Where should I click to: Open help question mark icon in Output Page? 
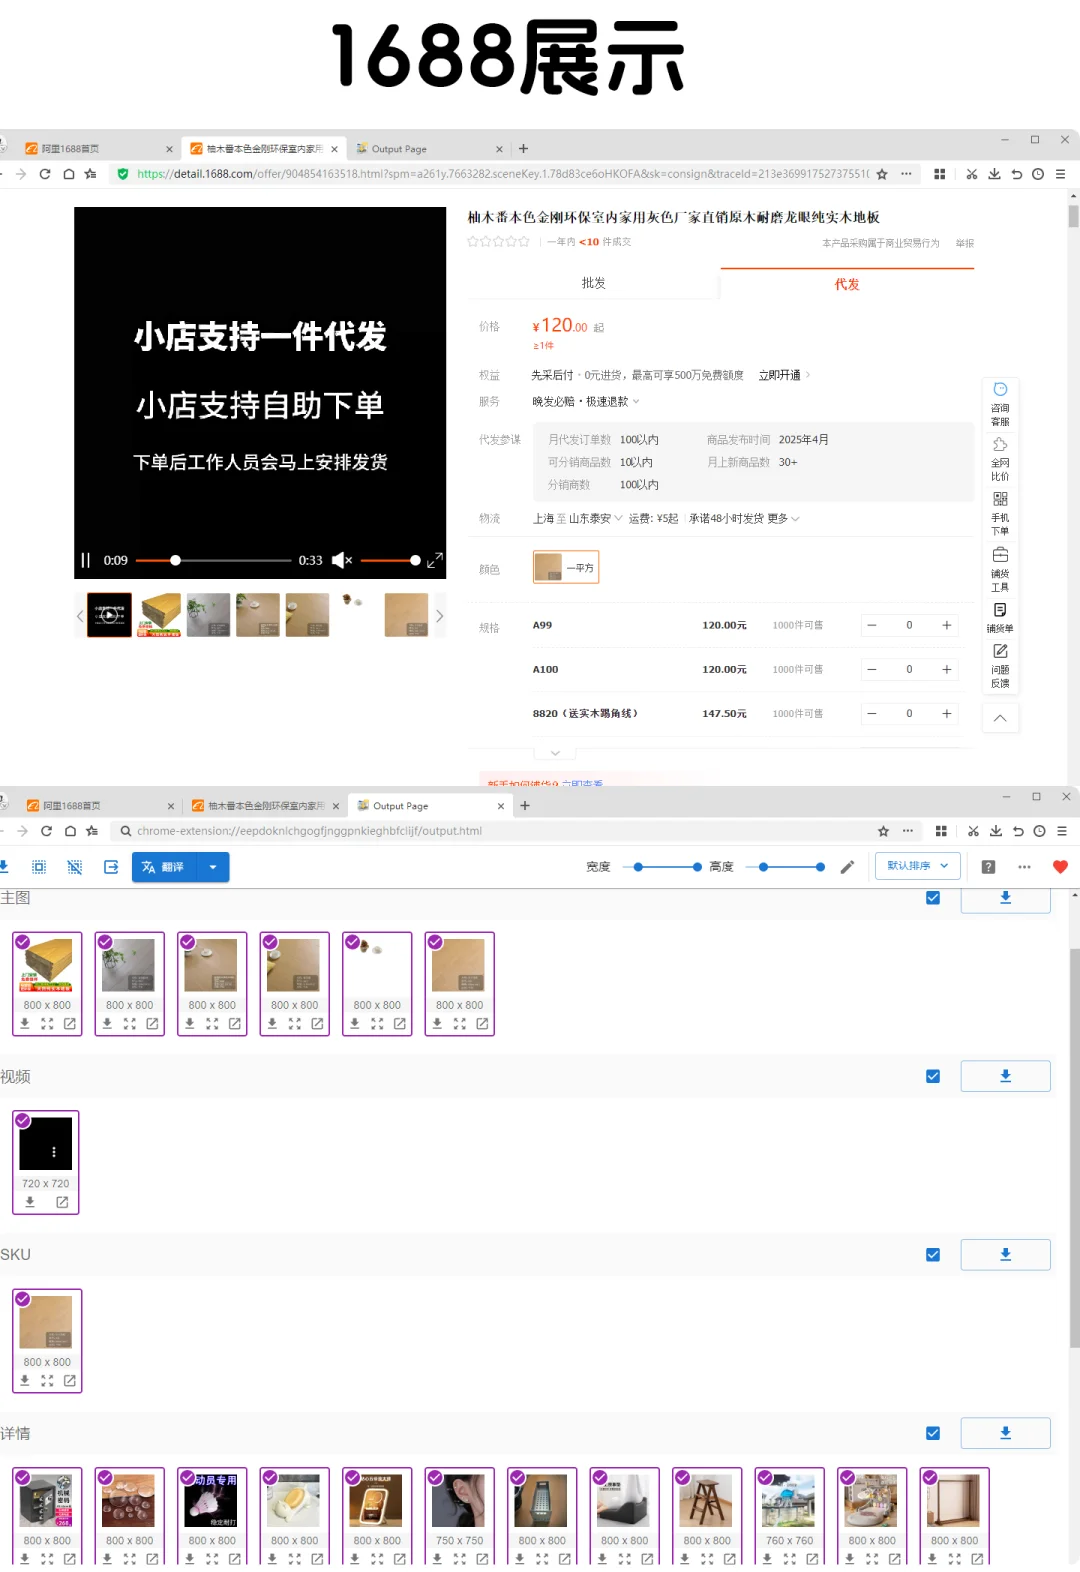pyautogui.click(x=988, y=867)
